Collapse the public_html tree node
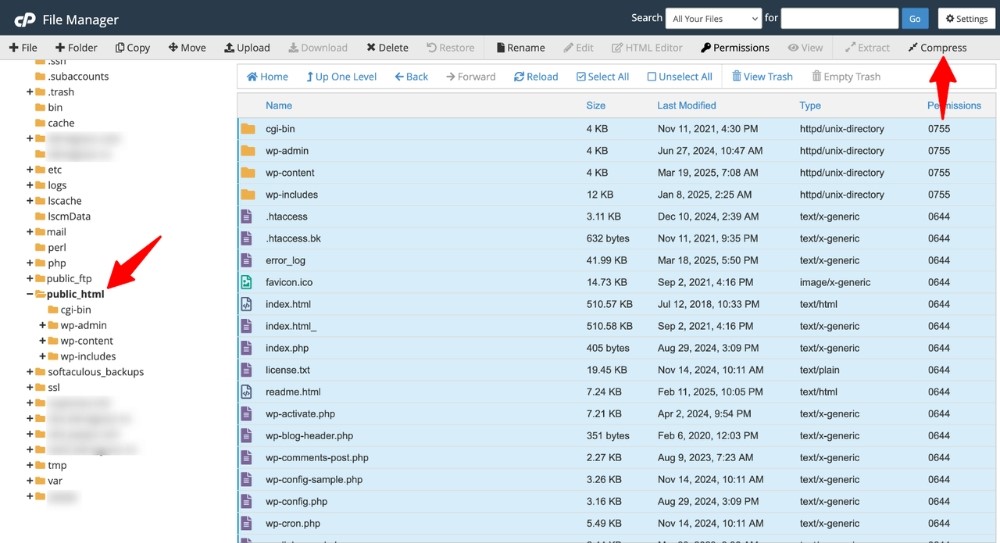This screenshot has width=1000, height=543. click(29, 294)
